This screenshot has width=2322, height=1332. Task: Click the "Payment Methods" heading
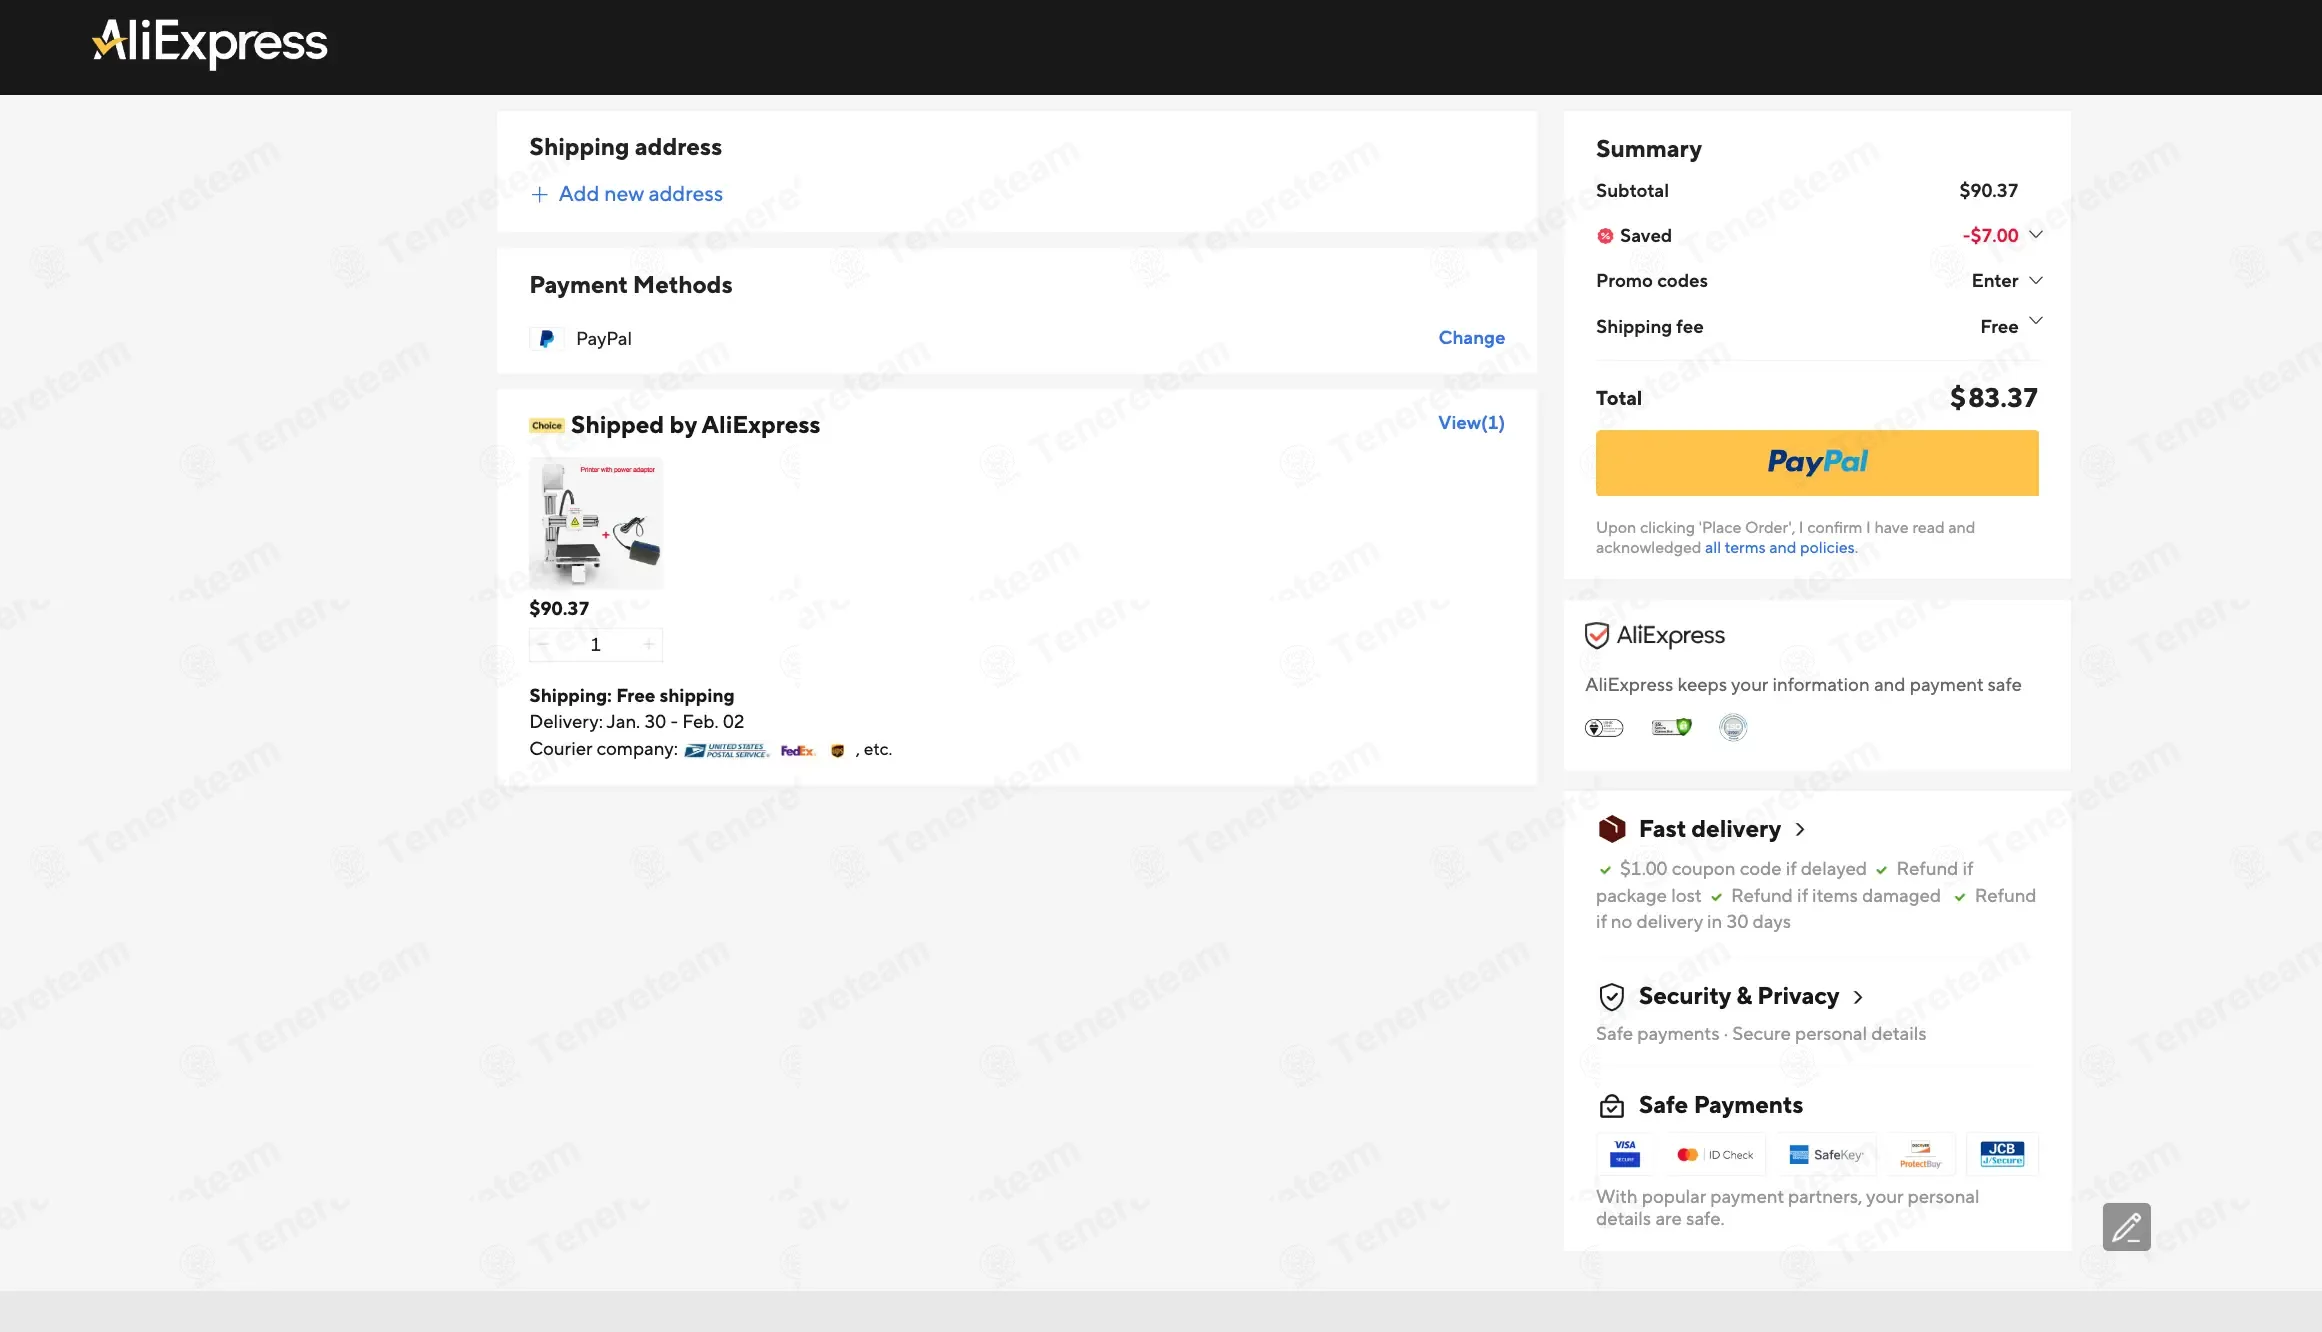pyautogui.click(x=631, y=285)
